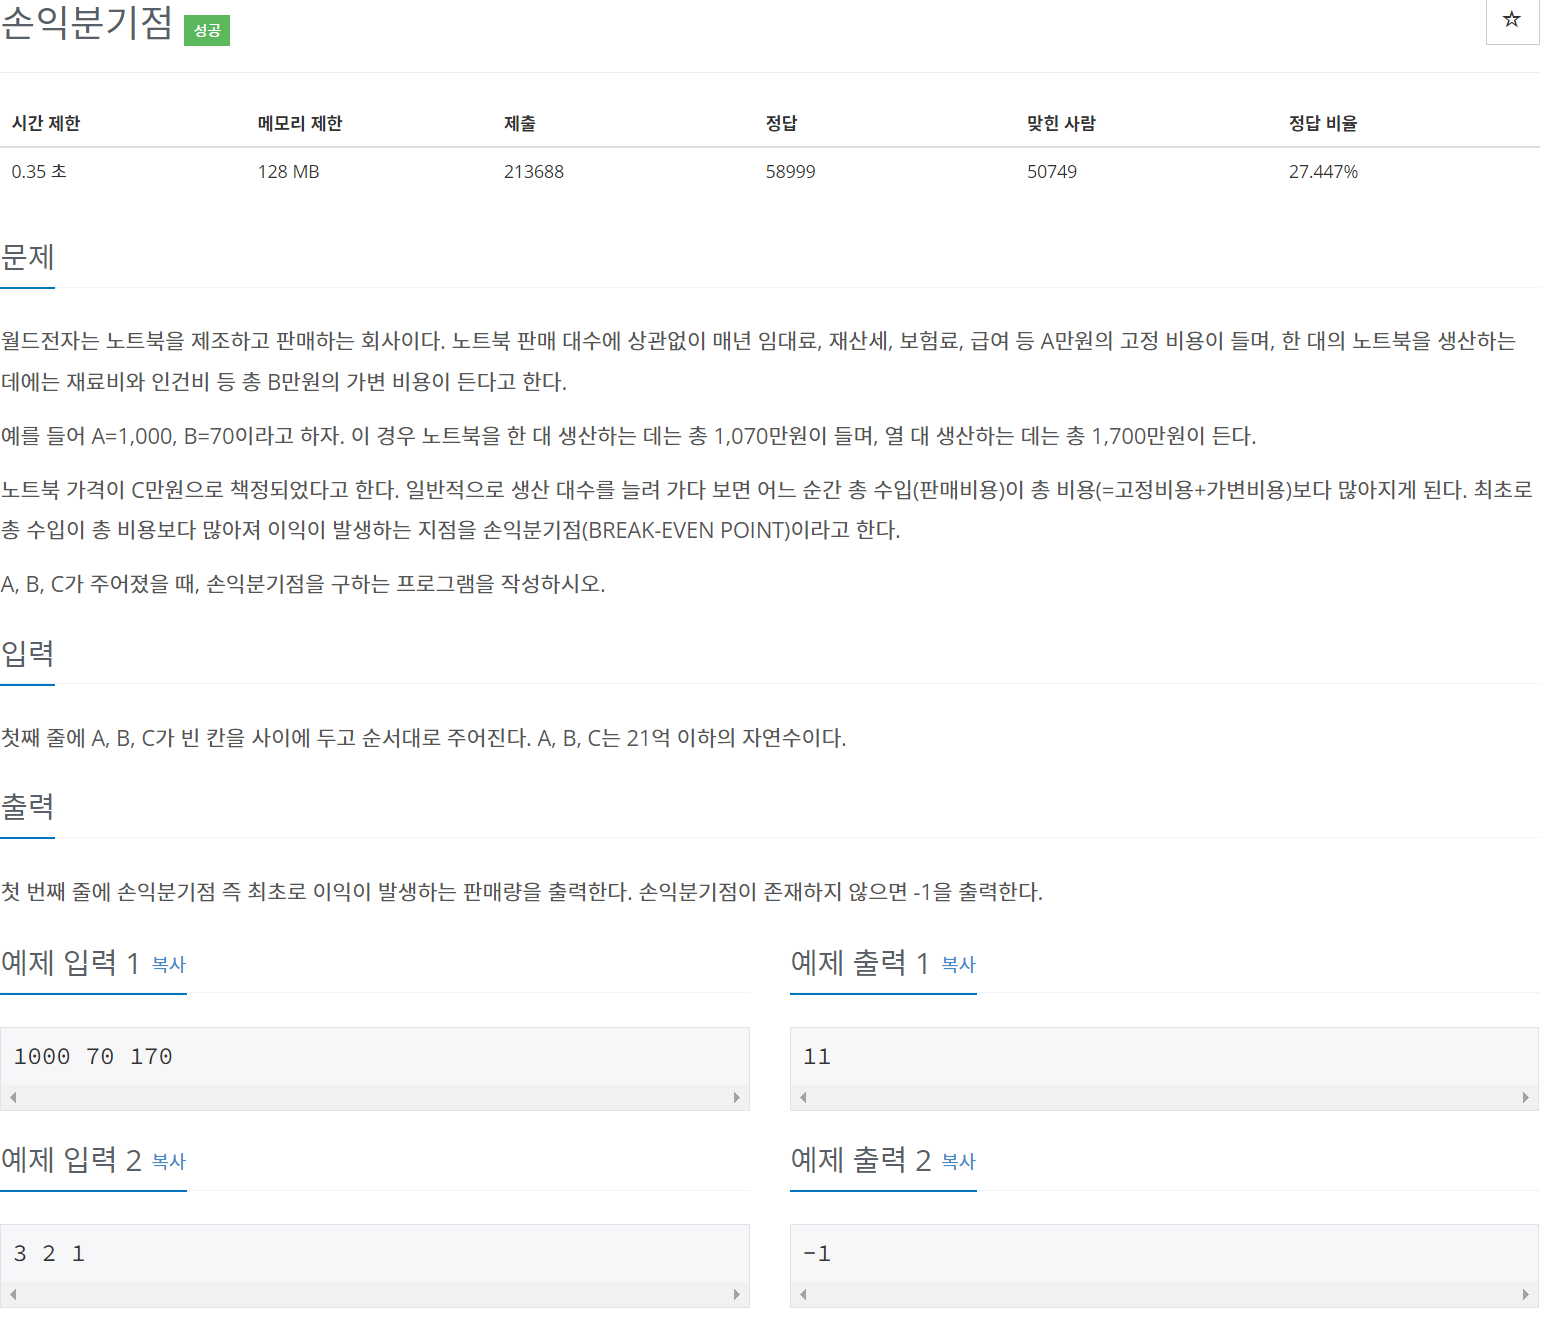This screenshot has width=1560, height=1328.
Task: Click the input description starting '첫째 줄에 A, B, C가'
Action: pos(424,738)
